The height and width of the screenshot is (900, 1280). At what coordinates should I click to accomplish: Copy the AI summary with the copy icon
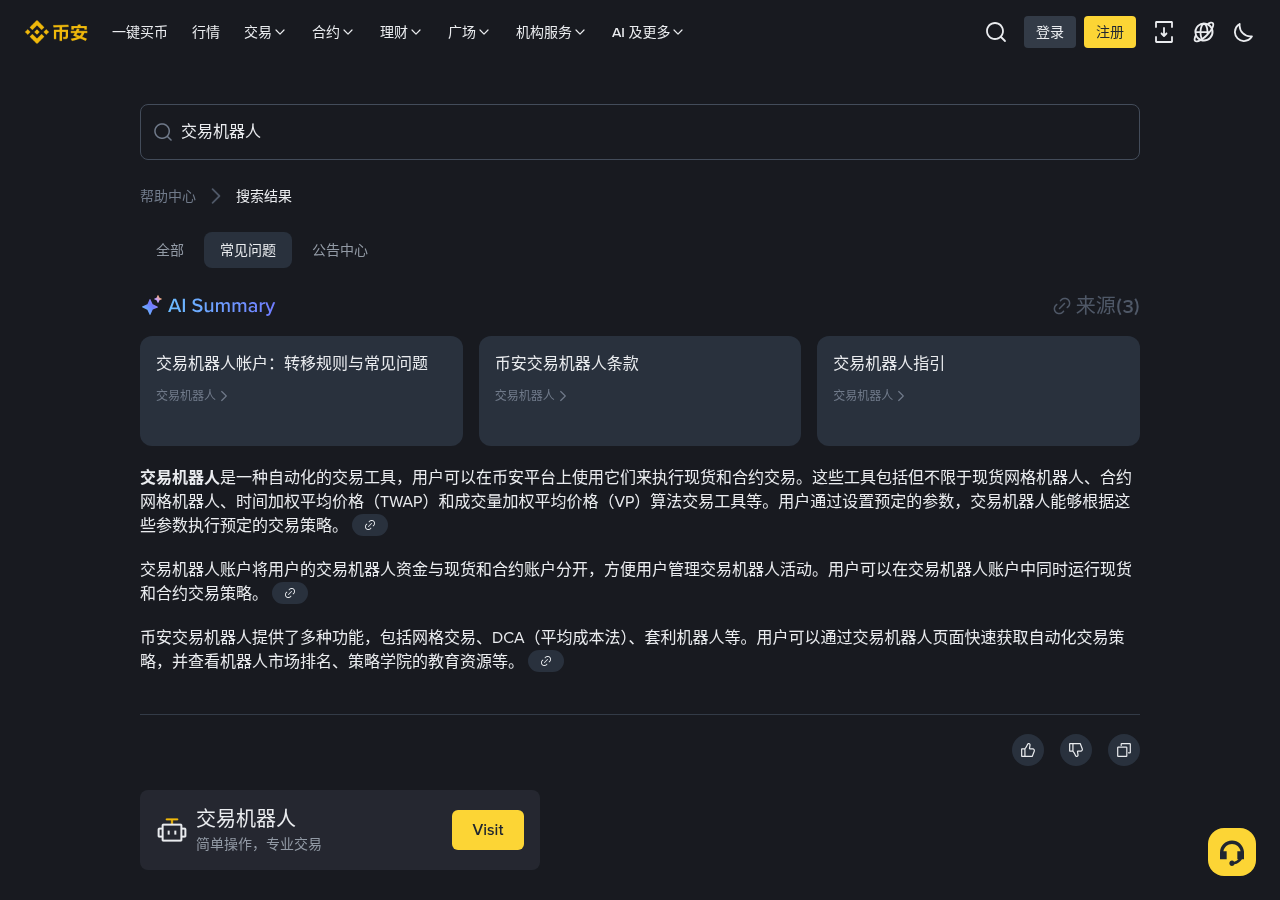[1124, 750]
